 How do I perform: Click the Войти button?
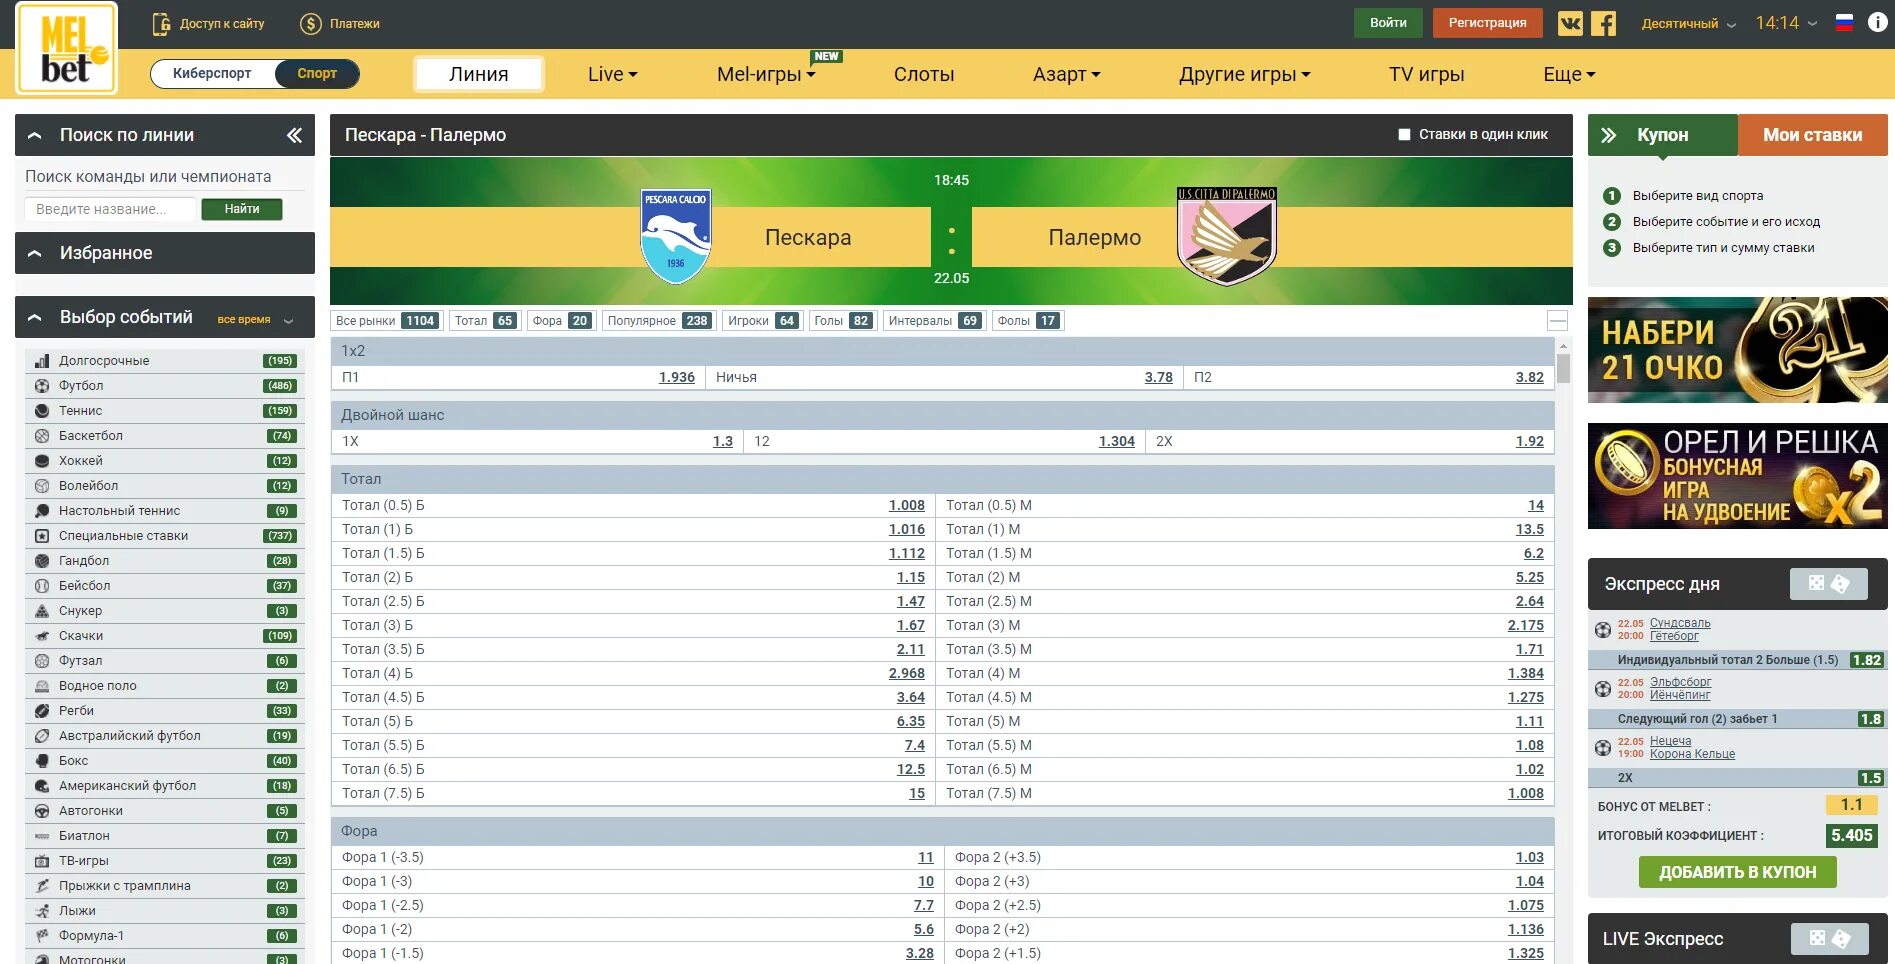pos(1388,23)
